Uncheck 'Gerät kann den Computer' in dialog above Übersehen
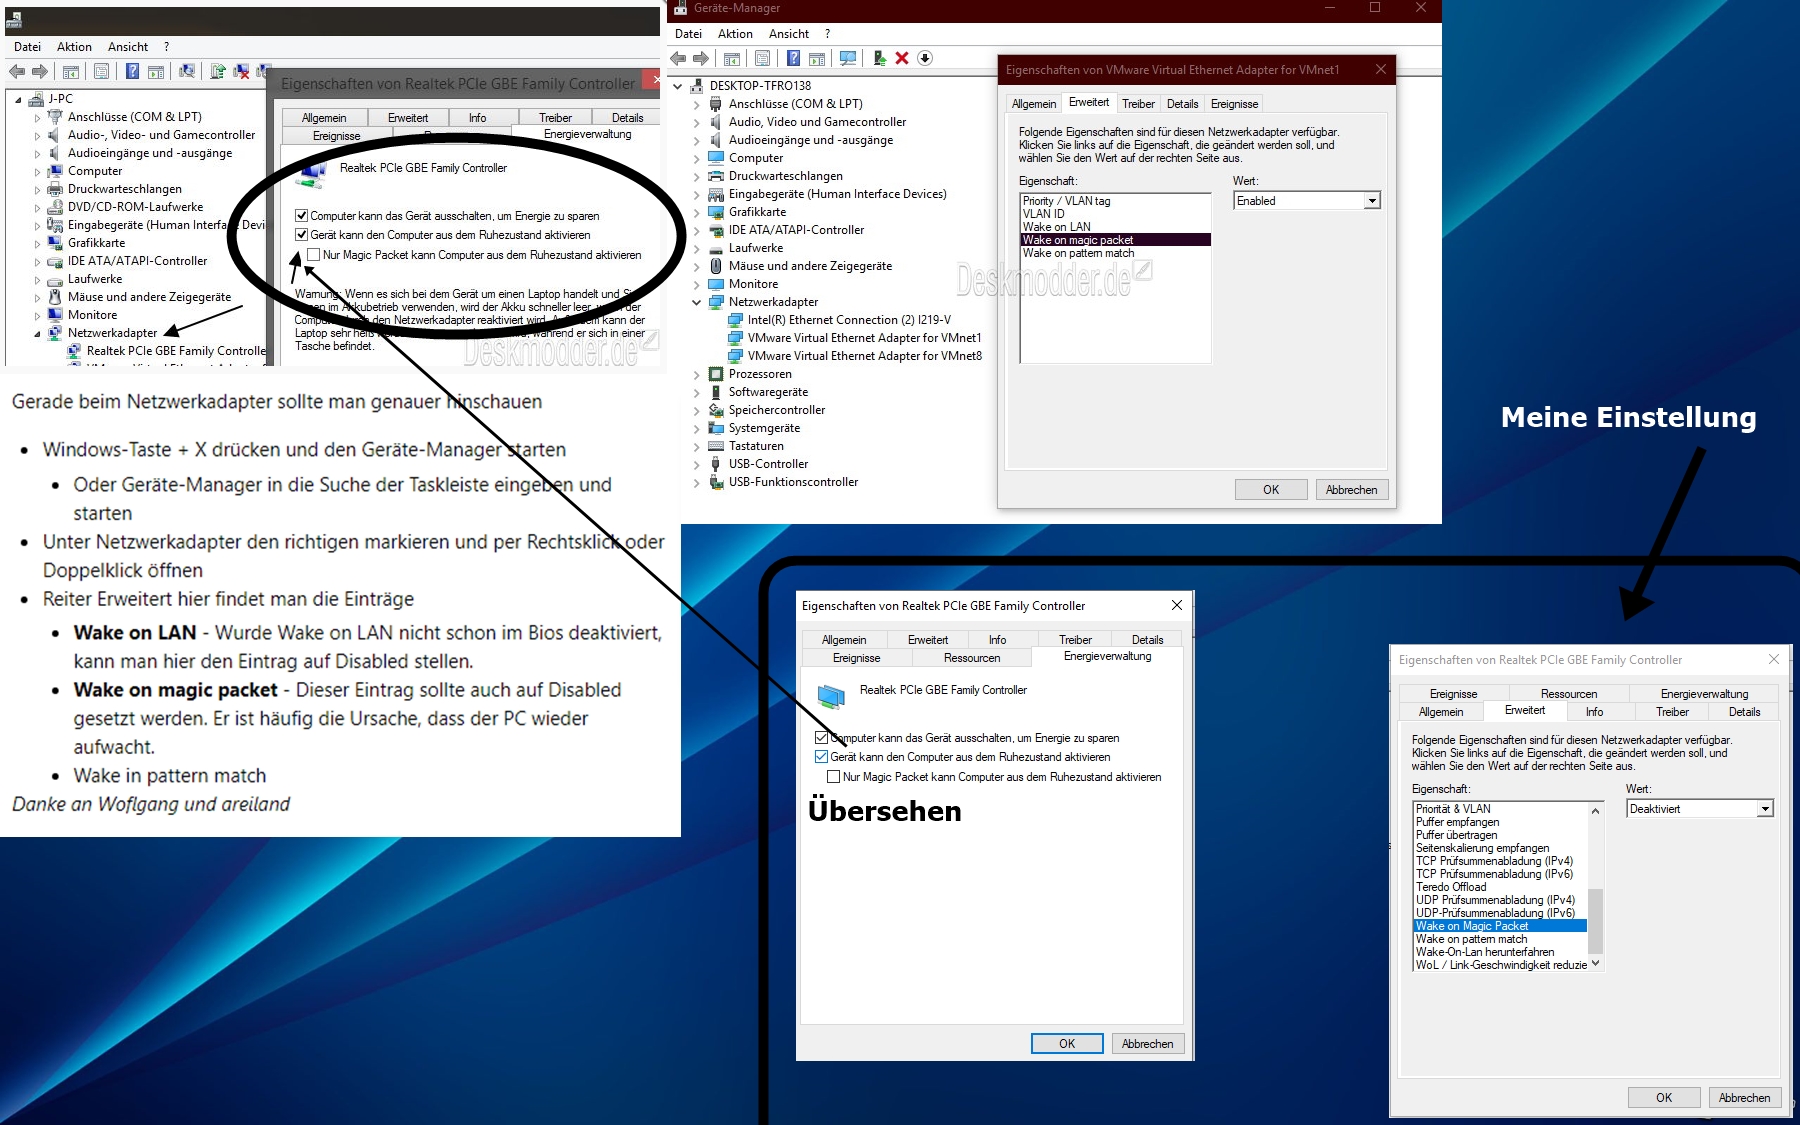Viewport: 1800px width, 1125px height. pyautogui.click(x=821, y=757)
